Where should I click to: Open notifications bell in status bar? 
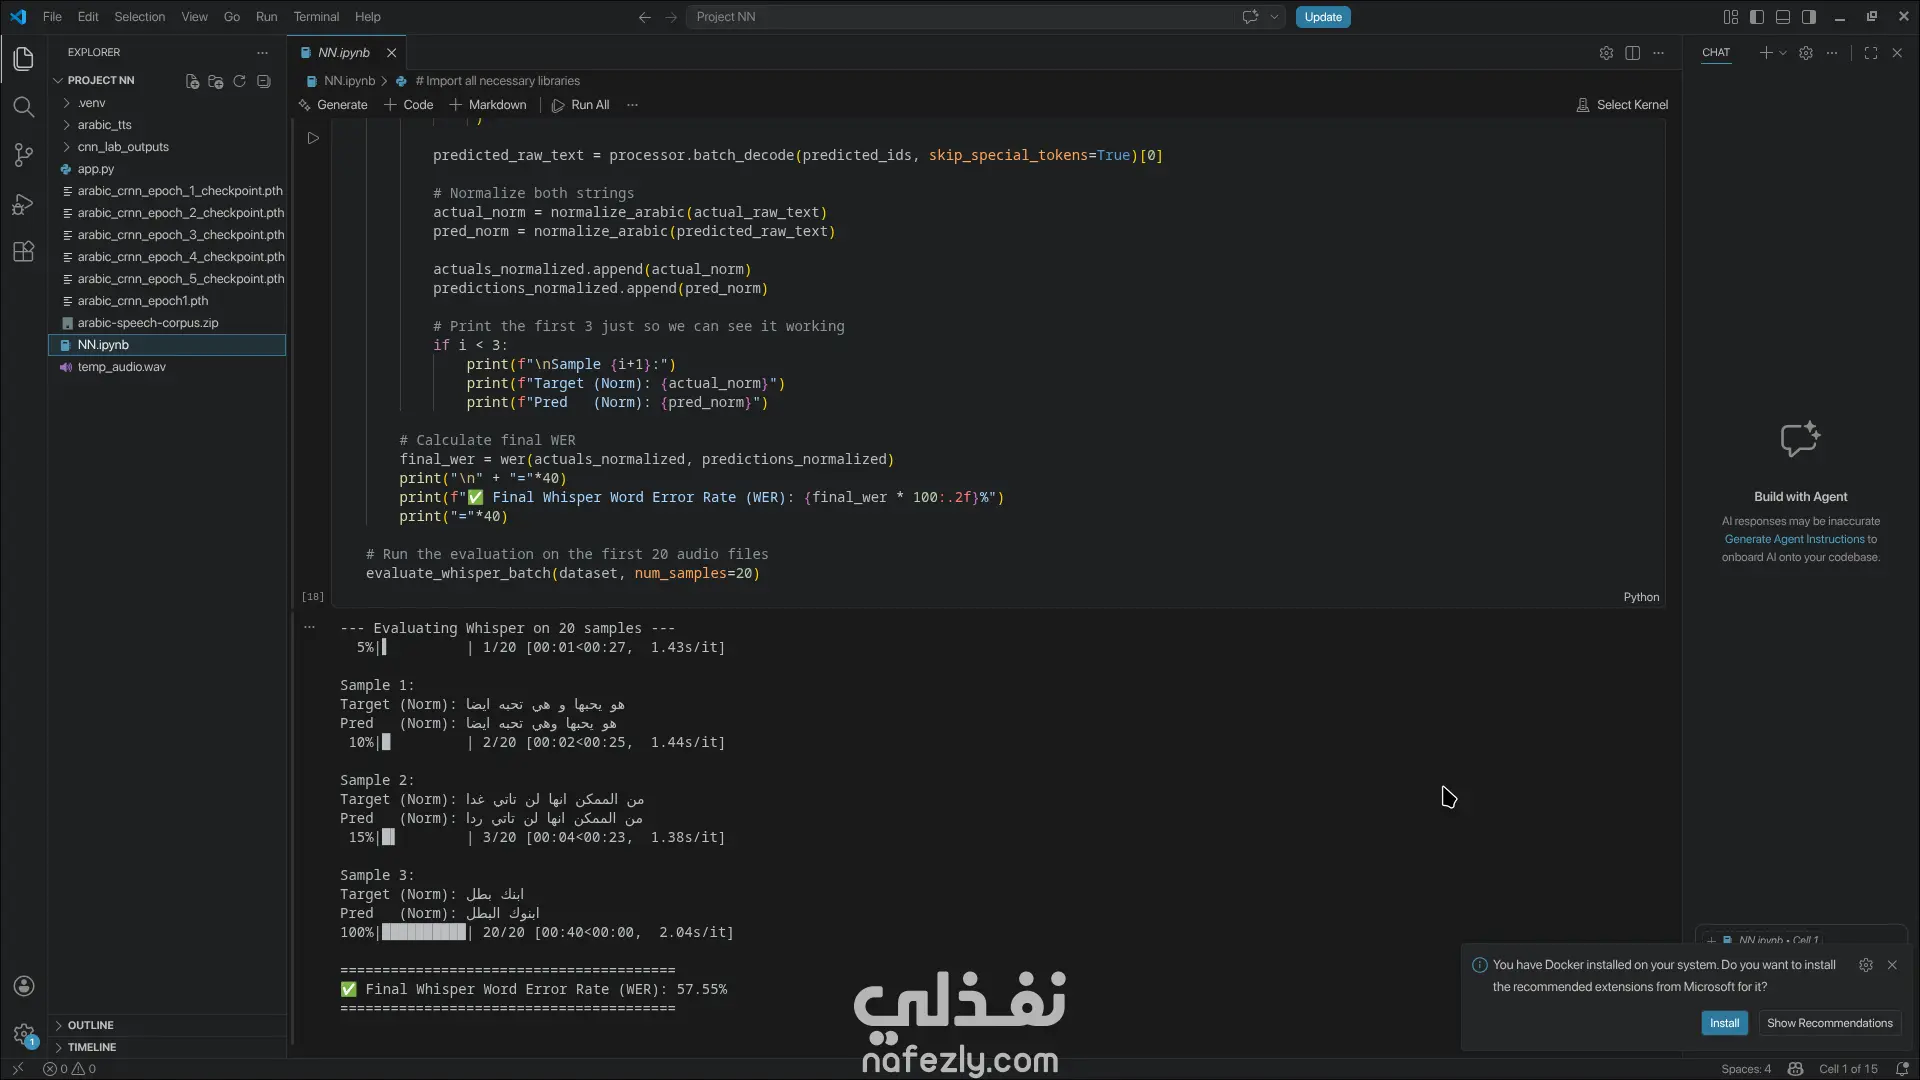point(1902,1069)
